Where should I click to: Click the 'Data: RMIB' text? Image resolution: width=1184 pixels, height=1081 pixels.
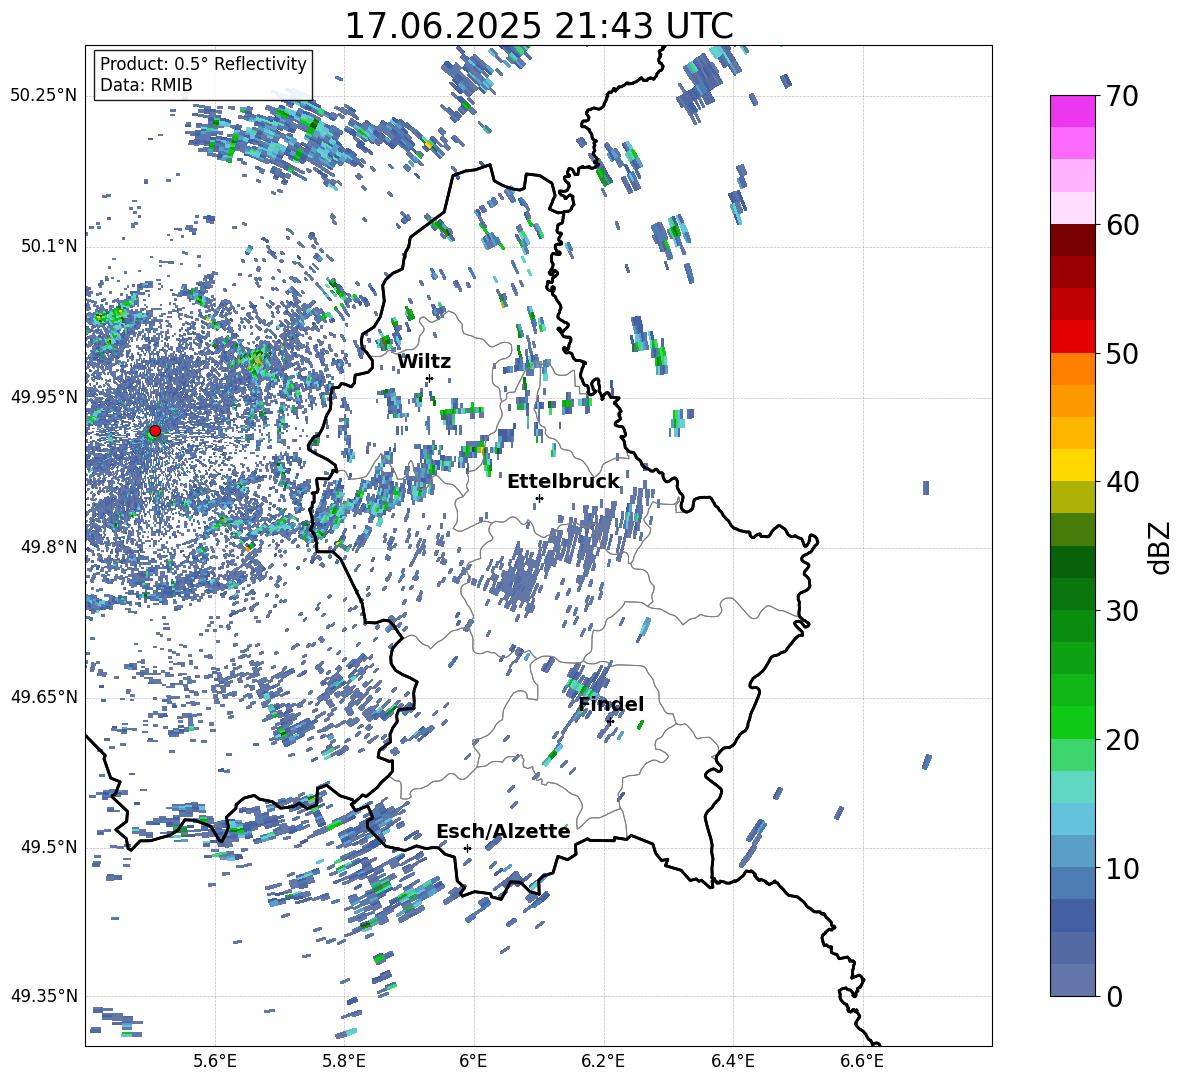point(146,85)
